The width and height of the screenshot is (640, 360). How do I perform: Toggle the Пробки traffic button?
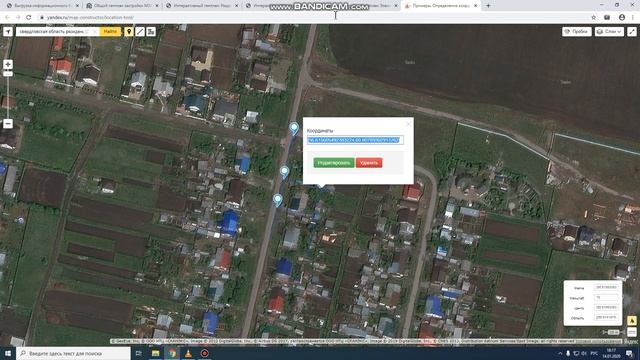(x=576, y=31)
